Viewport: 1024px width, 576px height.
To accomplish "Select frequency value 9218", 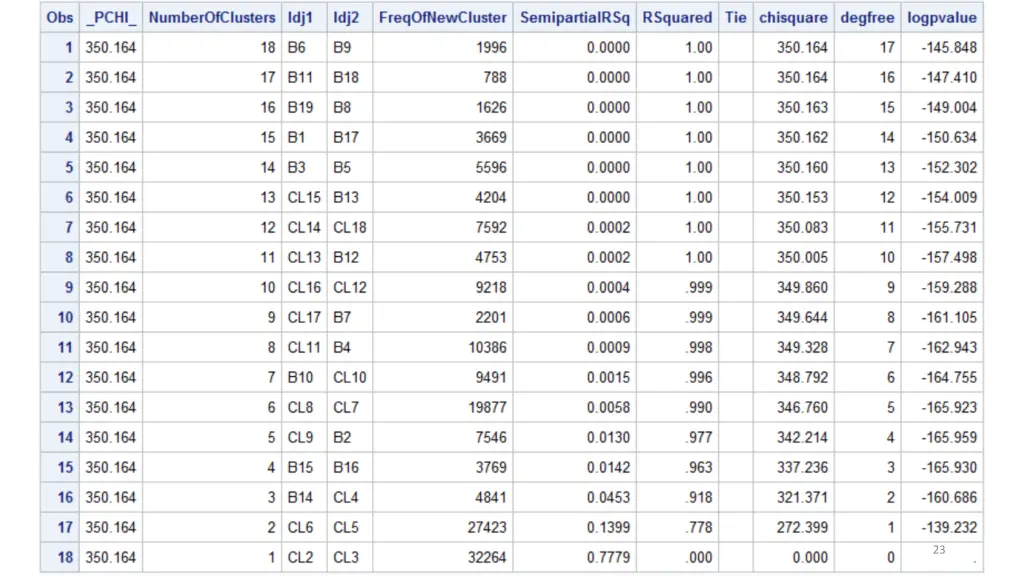I will click(x=491, y=288).
